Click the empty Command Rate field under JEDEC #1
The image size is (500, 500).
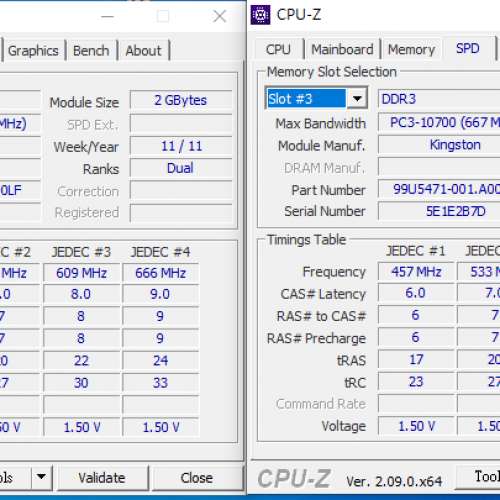point(416,404)
